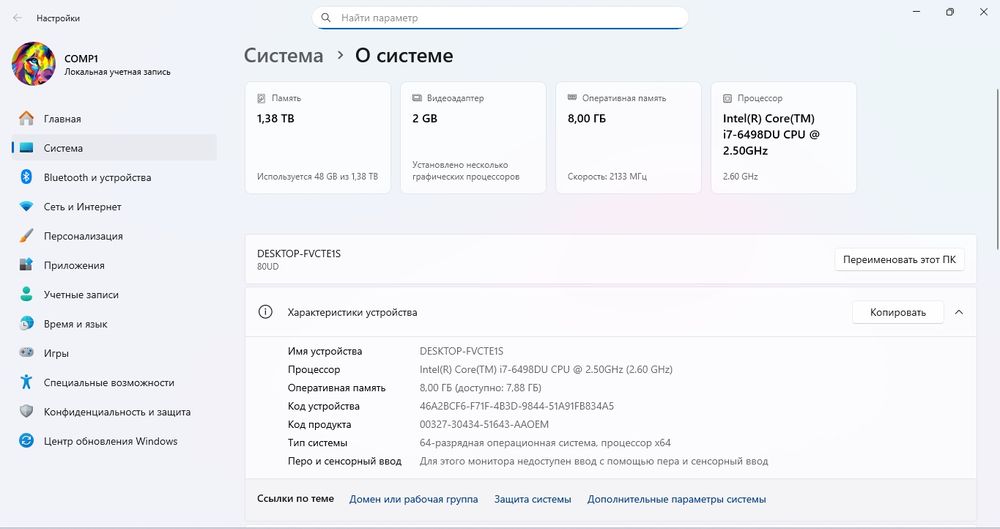Screen dimensions: 1000x529
Task: Click the vertical scrollbar on the right
Action: (997, 169)
